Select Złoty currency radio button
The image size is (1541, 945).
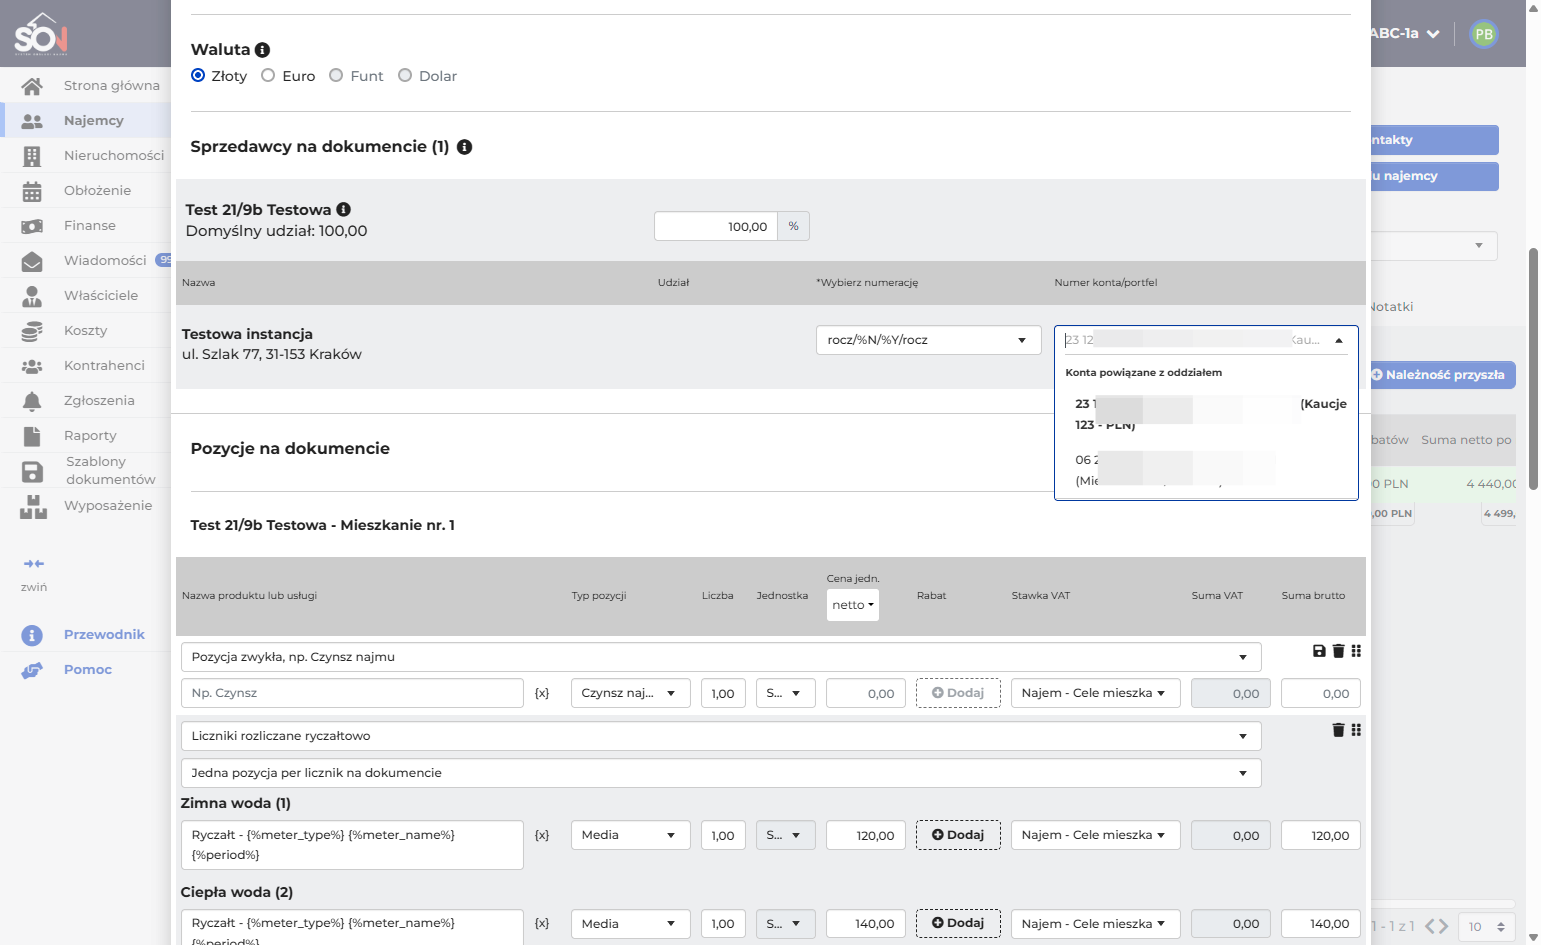tap(198, 75)
